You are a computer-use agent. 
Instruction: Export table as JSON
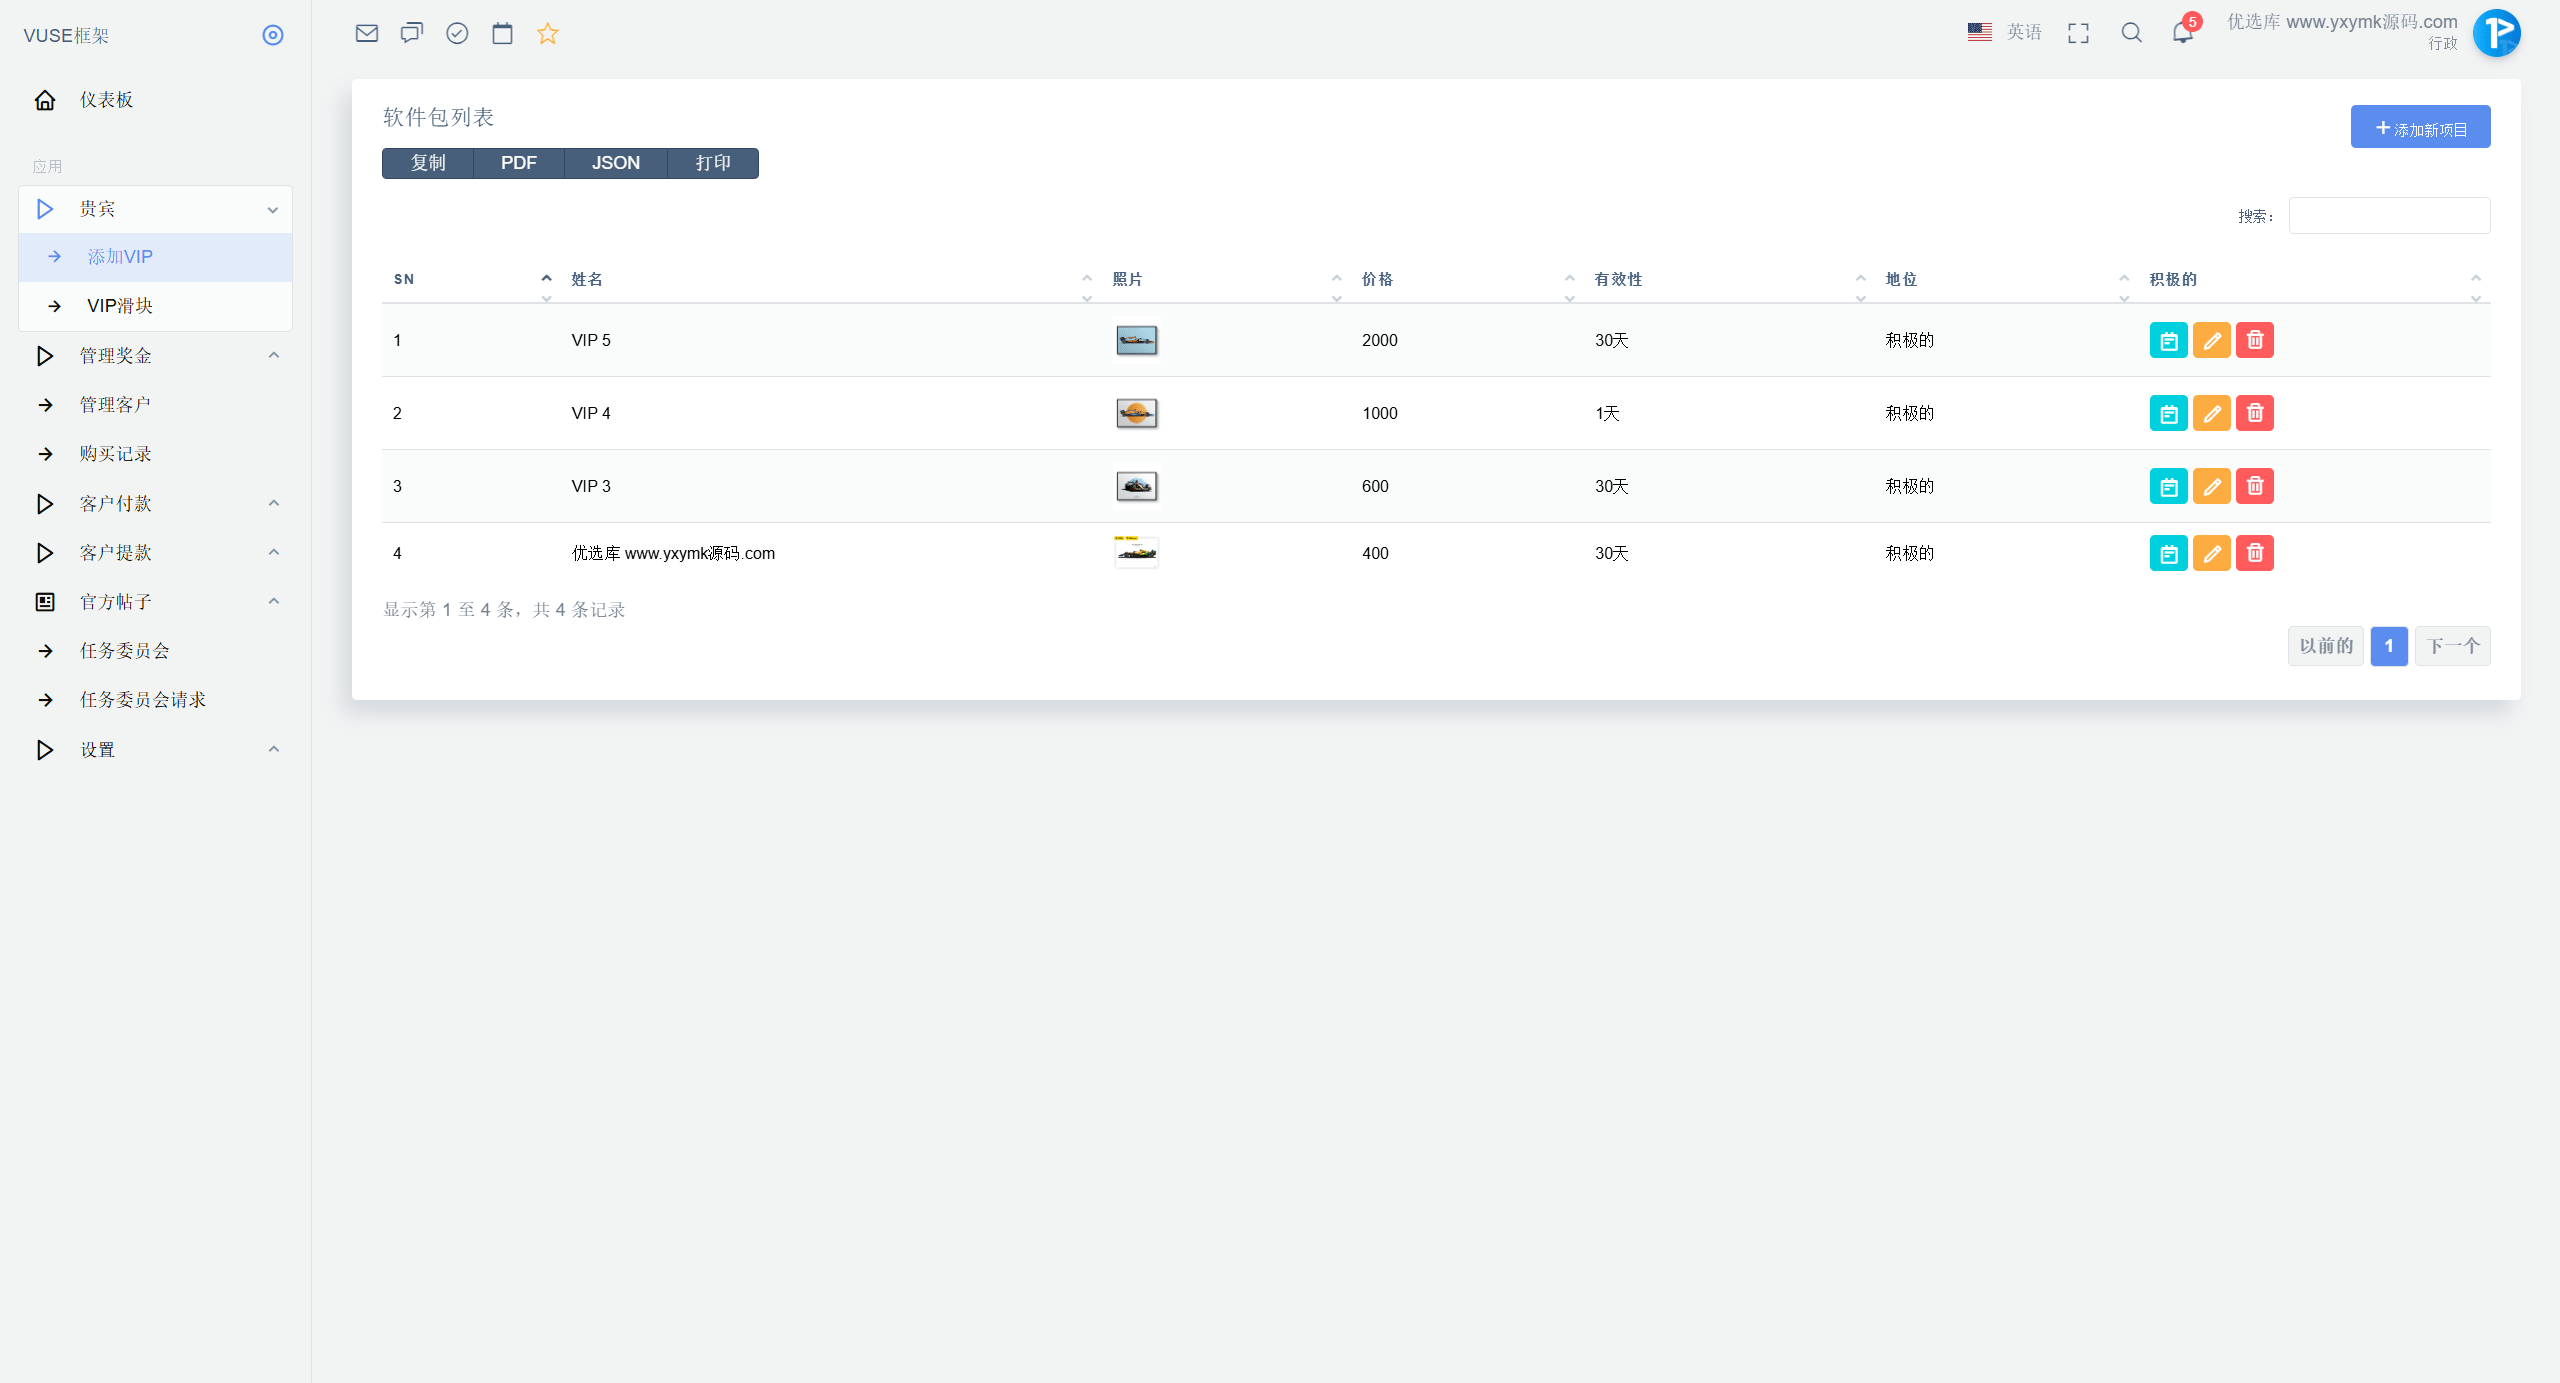coord(615,163)
